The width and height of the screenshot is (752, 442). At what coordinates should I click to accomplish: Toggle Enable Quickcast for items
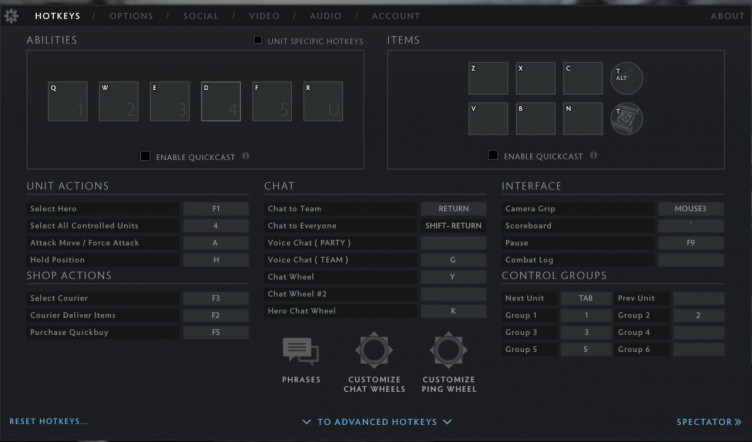click(x=493, y=156)
